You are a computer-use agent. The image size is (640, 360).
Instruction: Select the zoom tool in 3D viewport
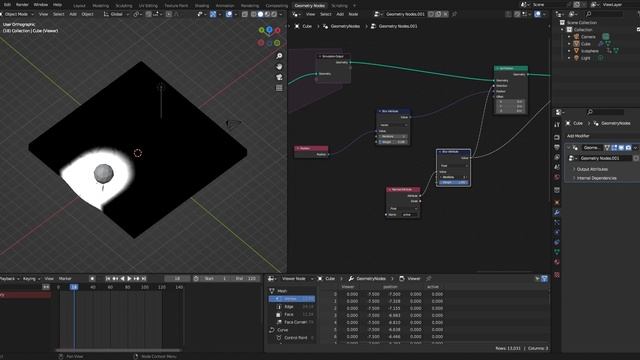(x=279, y=56)
